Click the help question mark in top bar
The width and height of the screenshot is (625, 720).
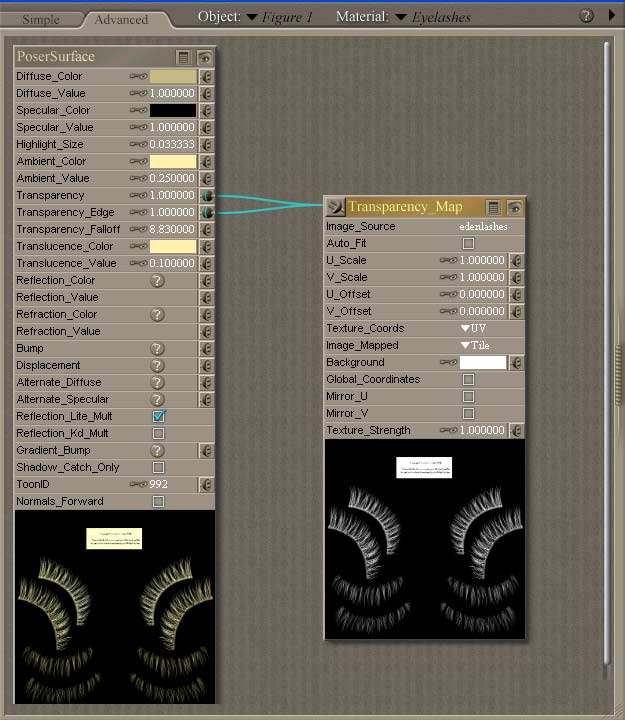(x=586, y=16)
